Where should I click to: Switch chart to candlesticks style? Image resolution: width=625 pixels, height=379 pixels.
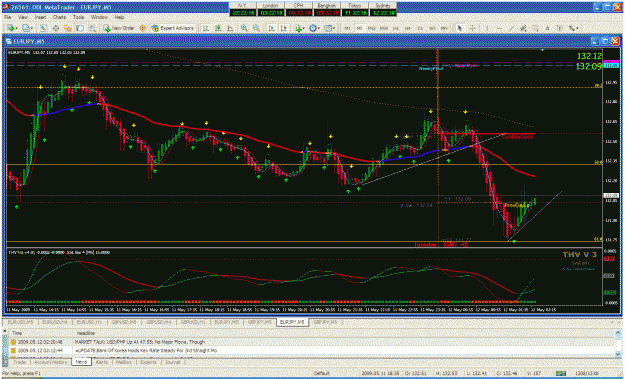218,28
